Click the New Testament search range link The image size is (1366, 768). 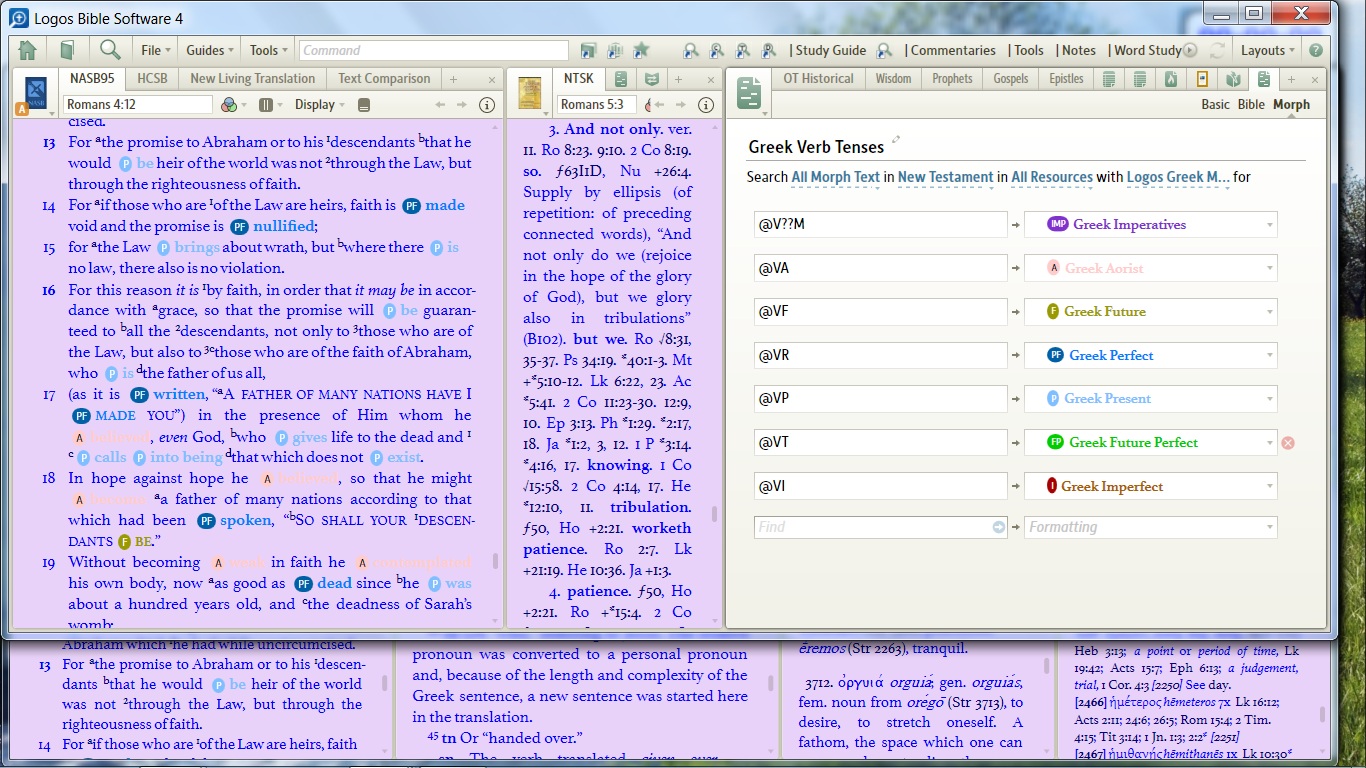pos(945,177)
